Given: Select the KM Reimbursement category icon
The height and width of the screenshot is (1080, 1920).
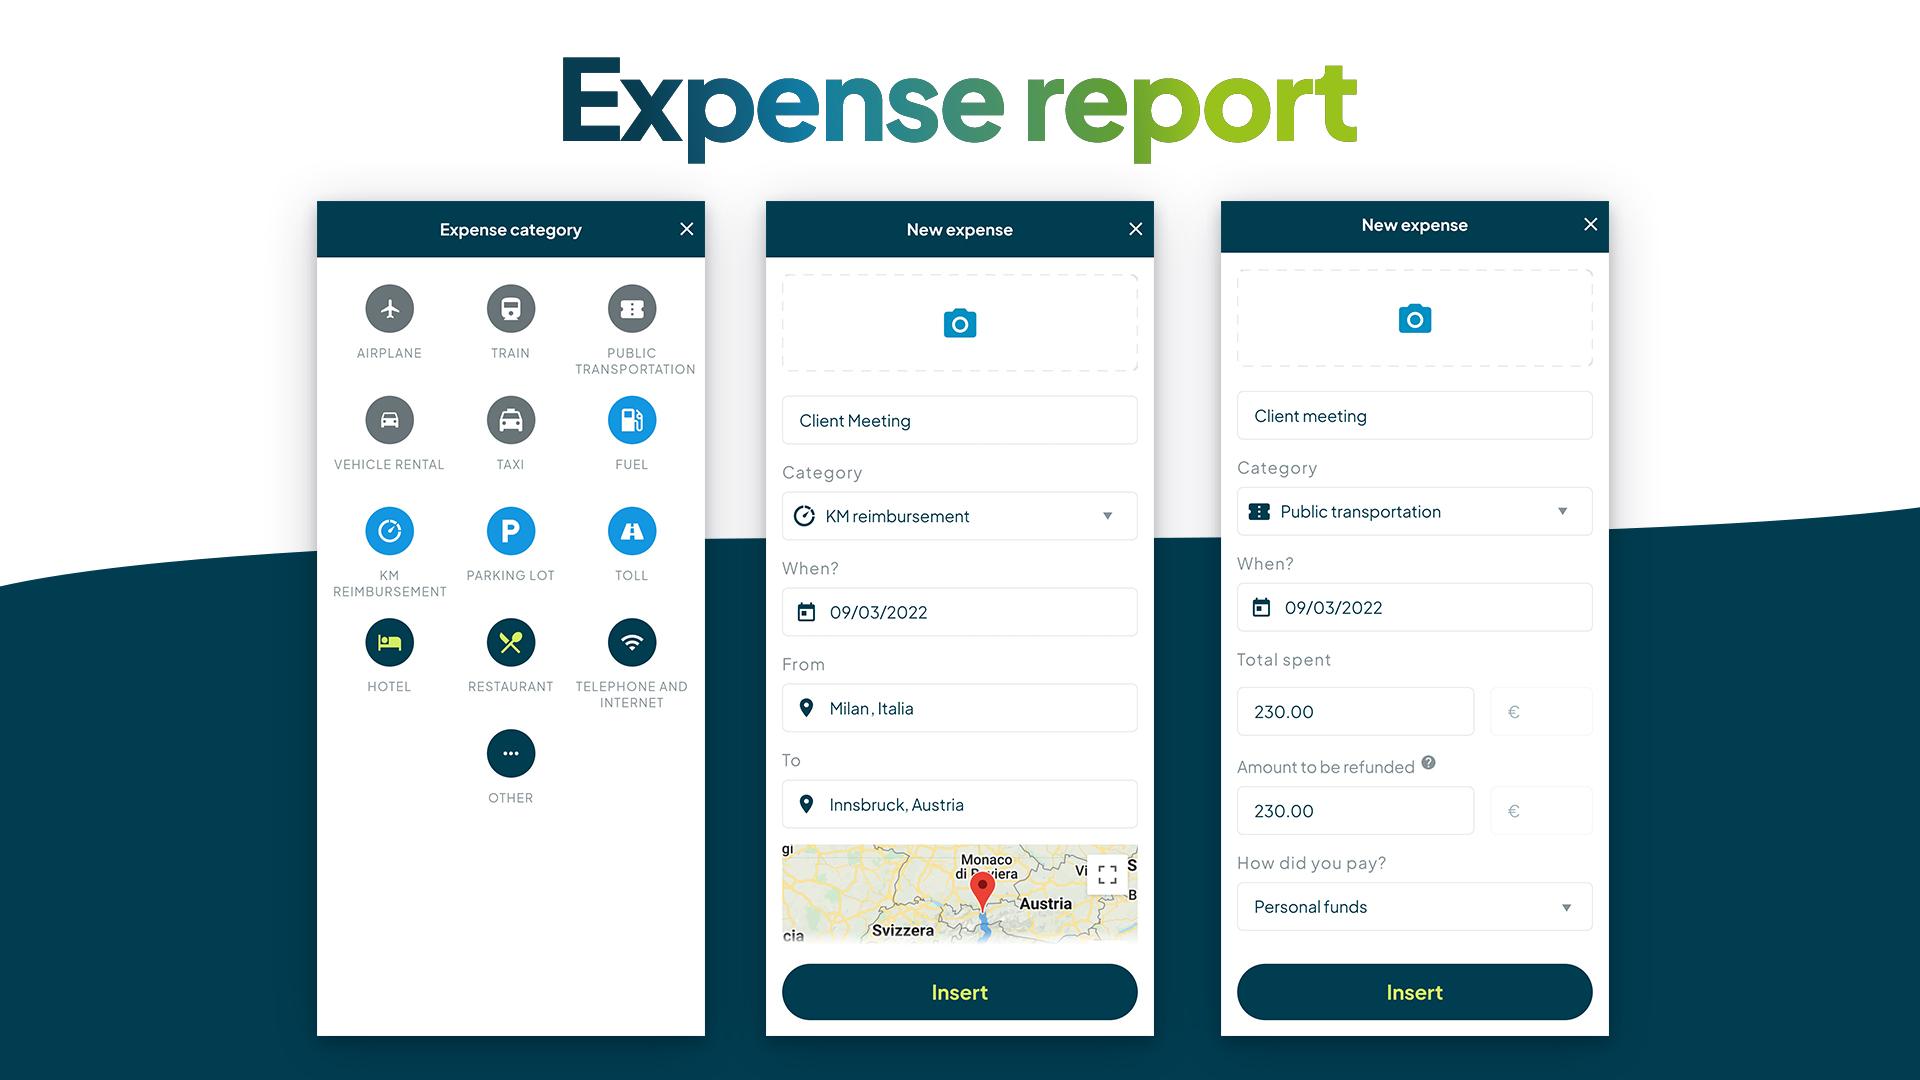Looking at the screenshot, I should point(388,531).
